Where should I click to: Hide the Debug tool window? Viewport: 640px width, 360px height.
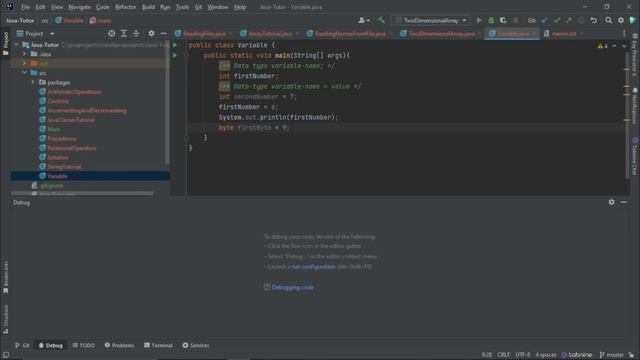coord(624,202)
